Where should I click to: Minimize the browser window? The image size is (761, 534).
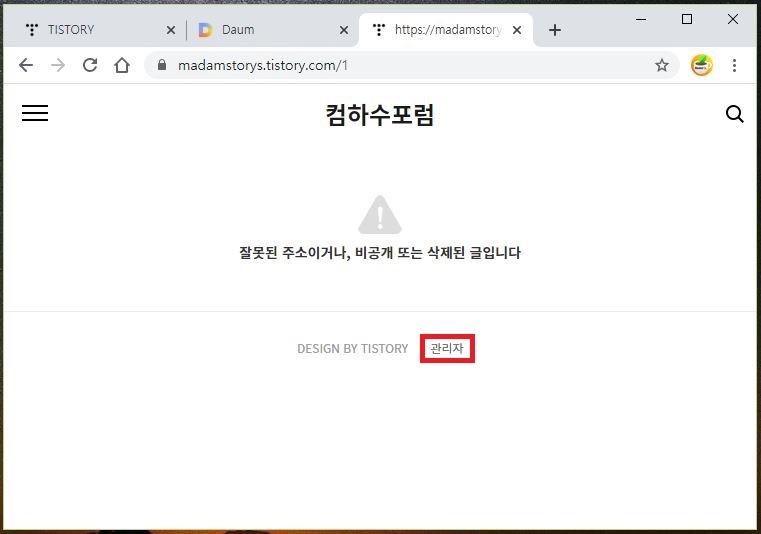641,19
